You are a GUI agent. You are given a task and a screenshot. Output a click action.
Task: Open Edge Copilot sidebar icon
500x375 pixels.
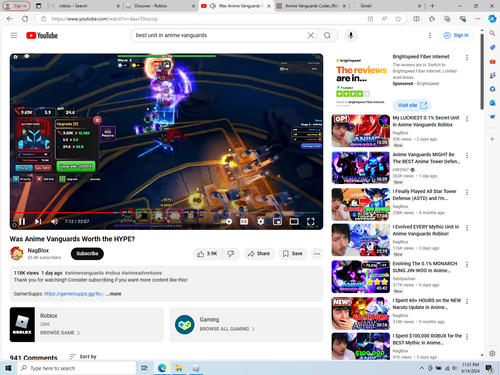492,19
